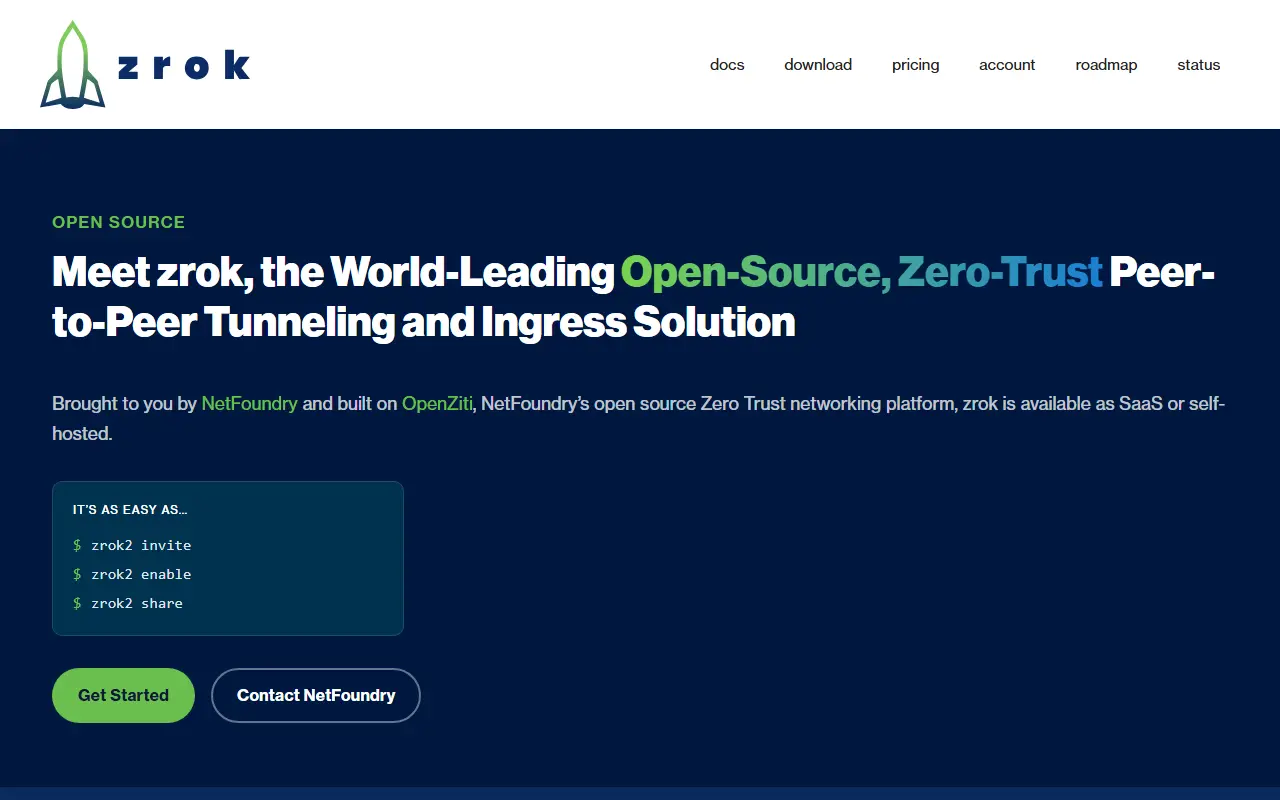Viewport: 1280px width, 800px height.
Task: Open the docs menu item
Action: [727, 64]
